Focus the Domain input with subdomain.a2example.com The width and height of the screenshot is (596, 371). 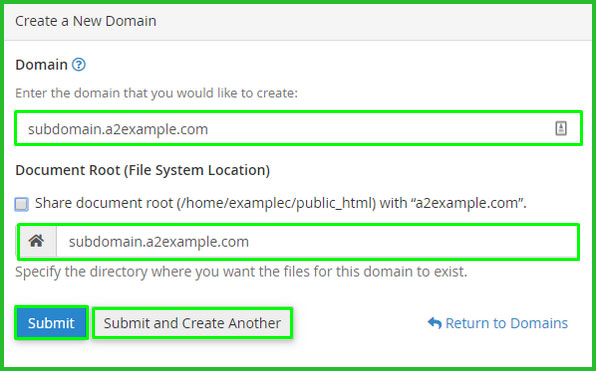coord(298,128)
